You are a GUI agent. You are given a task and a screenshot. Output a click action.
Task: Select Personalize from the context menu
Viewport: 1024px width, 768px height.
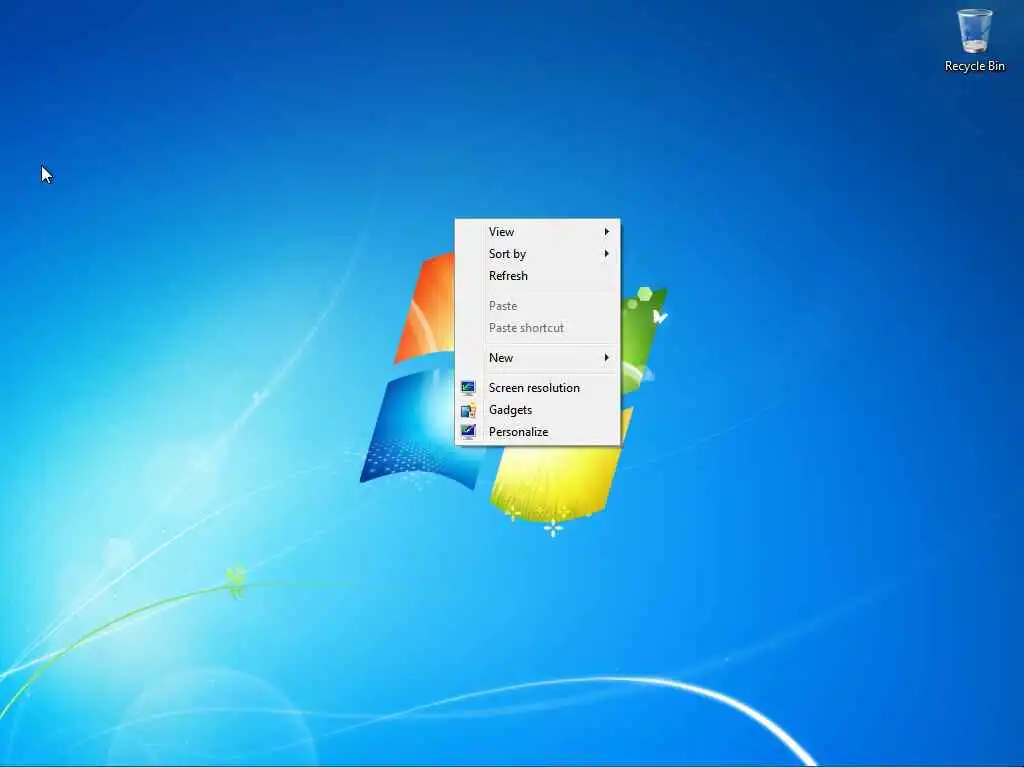[x=537, y=432]
